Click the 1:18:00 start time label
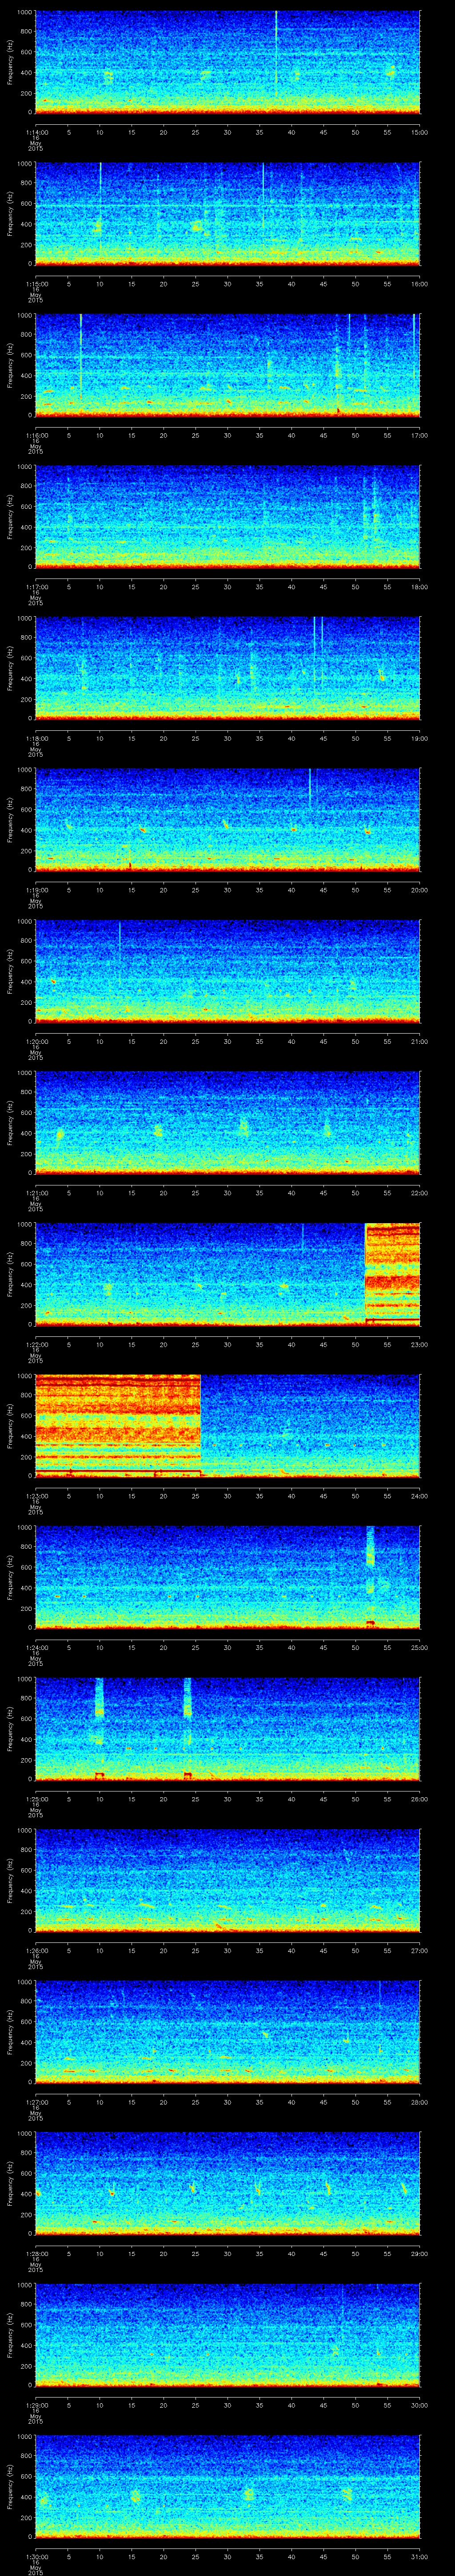The height and width of the screenshot is (2576, 455). pos(36,738)
